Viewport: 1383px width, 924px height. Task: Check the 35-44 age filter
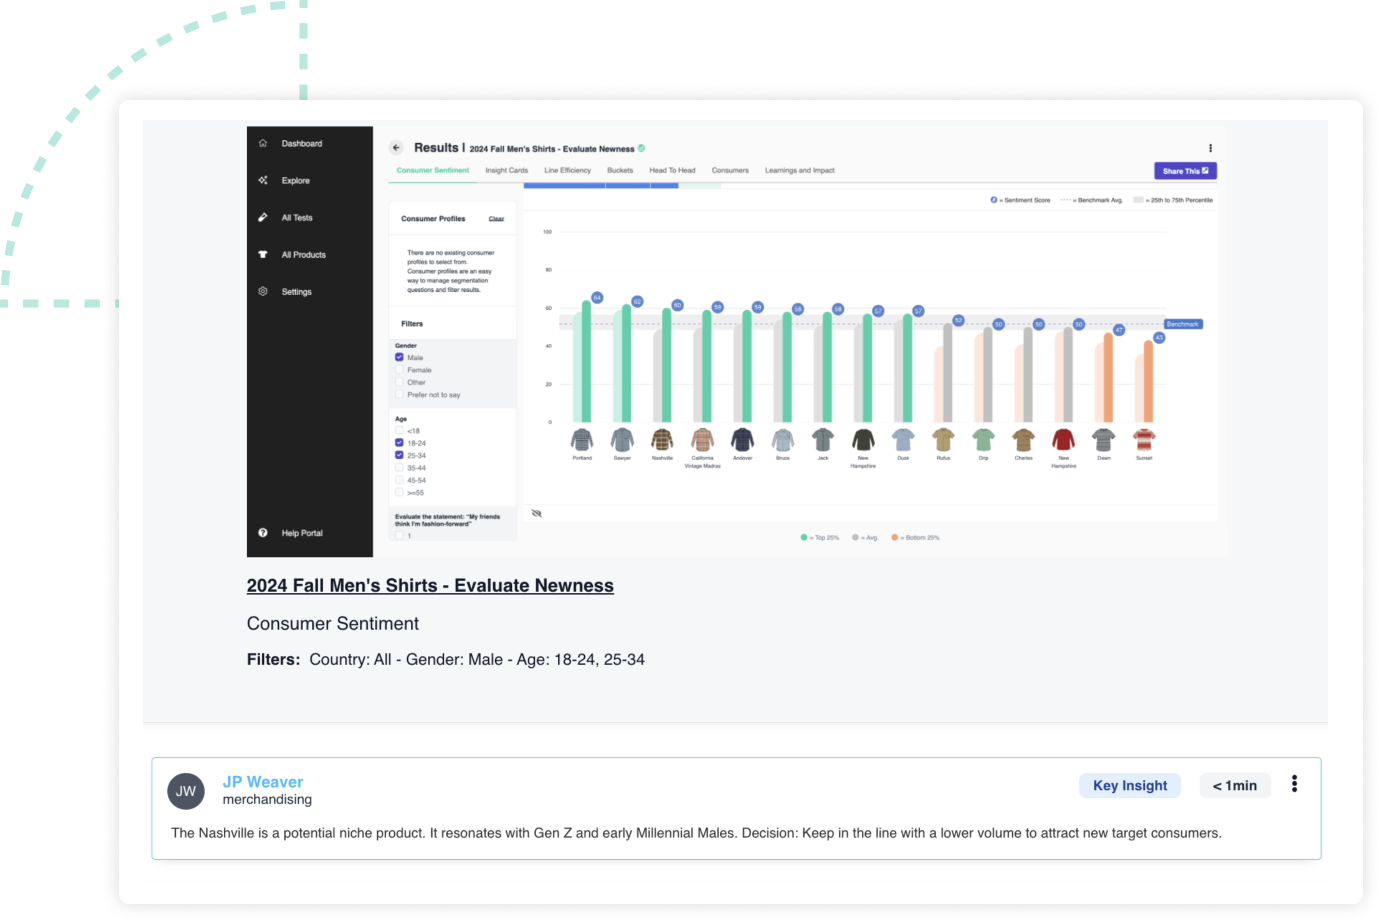pyautogui.click(x=399, y=468)
